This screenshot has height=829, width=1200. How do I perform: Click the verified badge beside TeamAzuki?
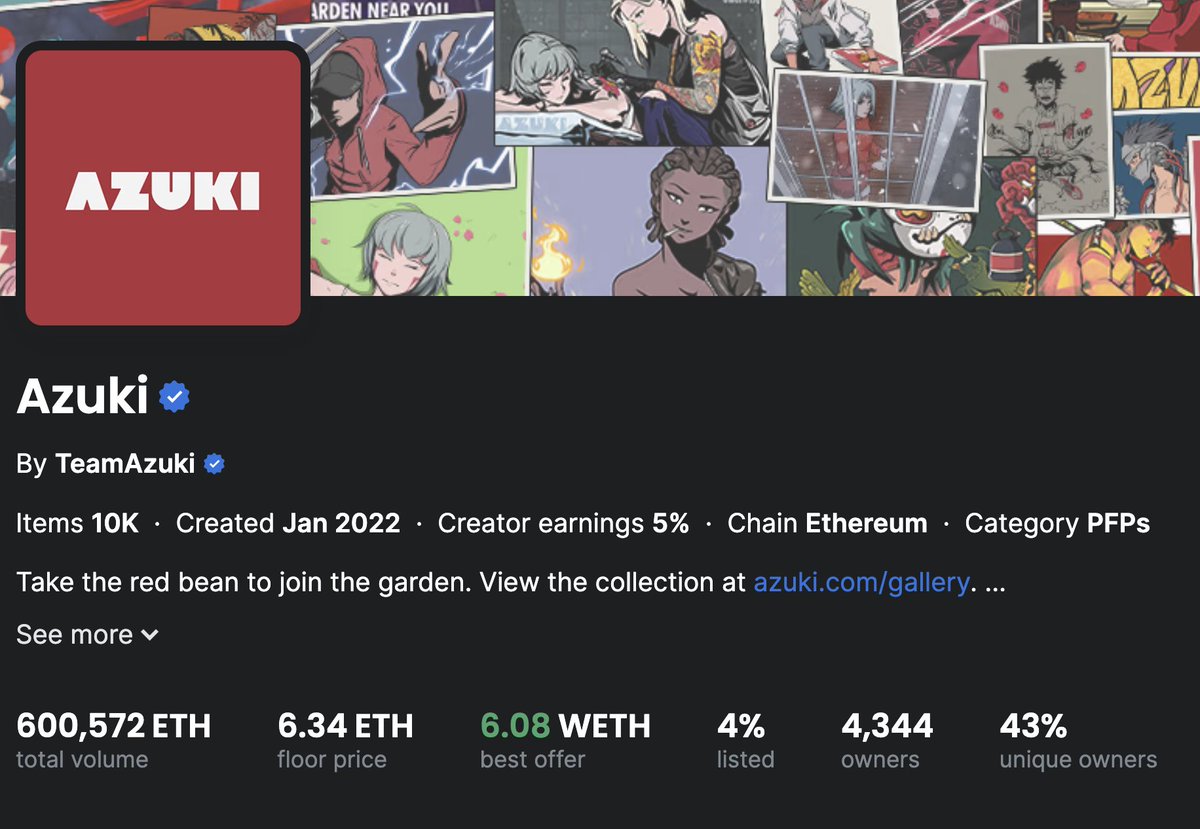click(214, 464)
